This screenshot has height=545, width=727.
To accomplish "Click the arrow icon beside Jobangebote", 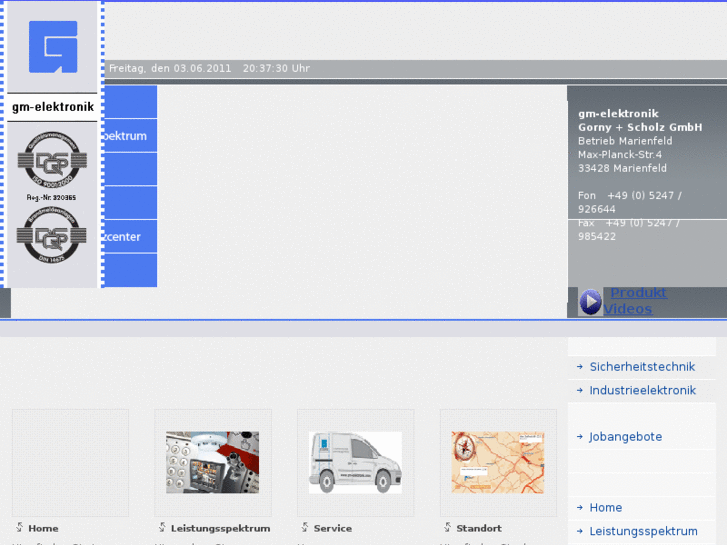I will coord(580,437).
